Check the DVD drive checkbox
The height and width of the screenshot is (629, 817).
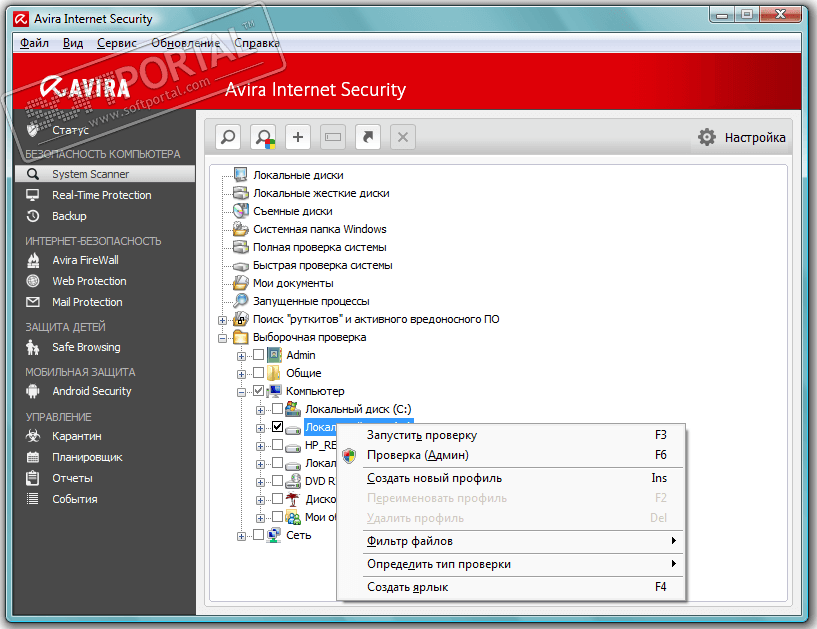click(277, 480)
